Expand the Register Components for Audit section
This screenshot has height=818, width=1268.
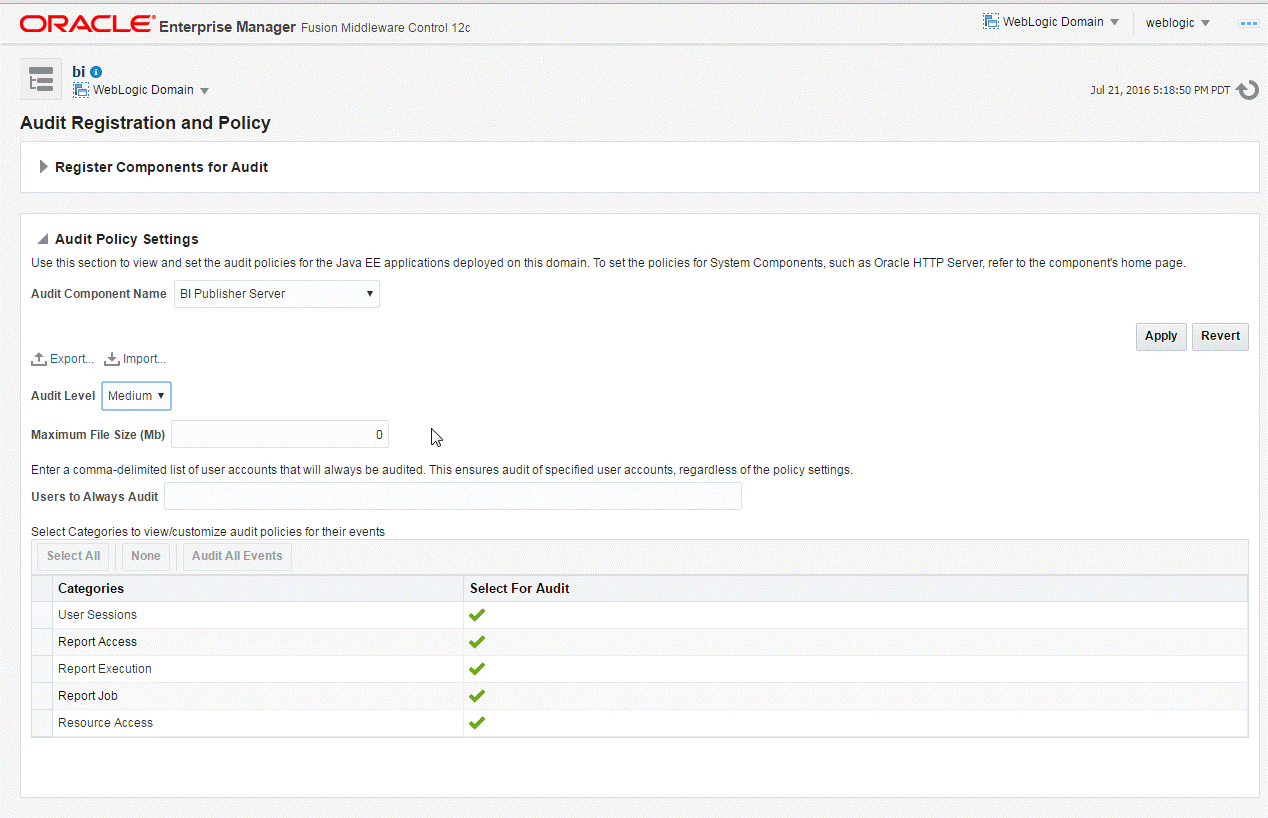pos(43,167)
